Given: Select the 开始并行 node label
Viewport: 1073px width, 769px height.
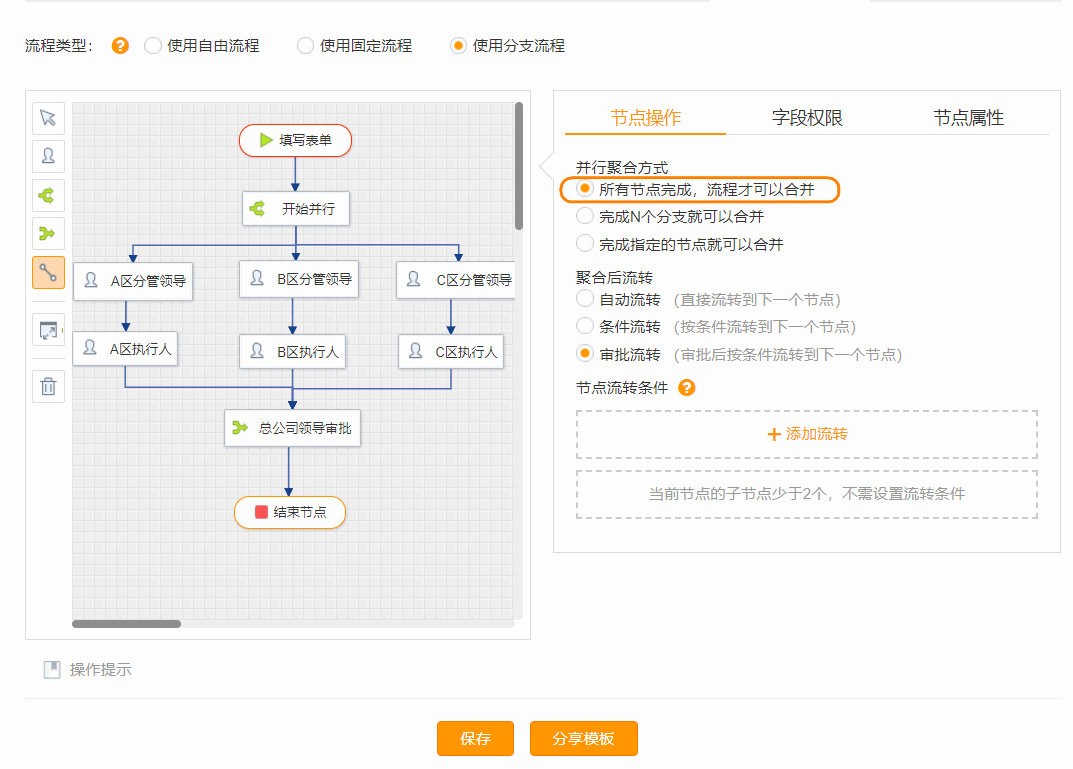Looking at the screenshot, I should click(309, 209).
